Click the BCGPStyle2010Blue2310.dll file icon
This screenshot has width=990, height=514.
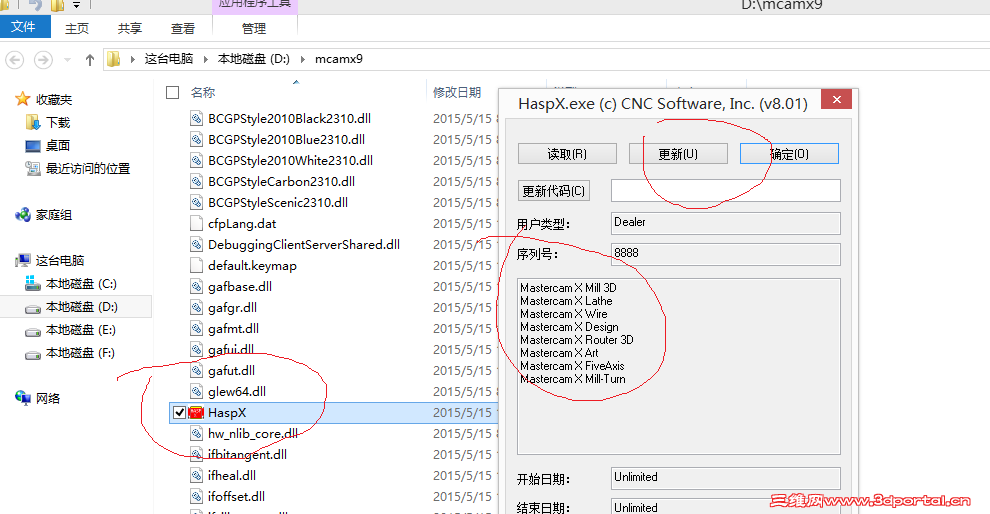(x=196, y=140)
